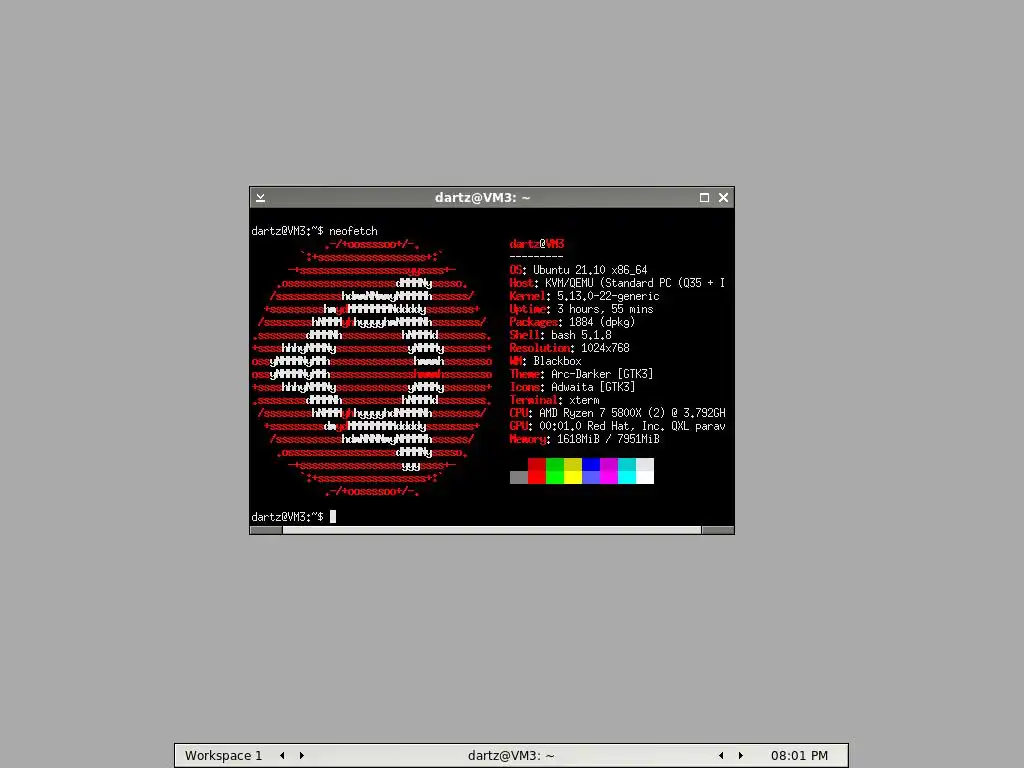Close the dartz@VM3 terminal window

click(724, 198)
